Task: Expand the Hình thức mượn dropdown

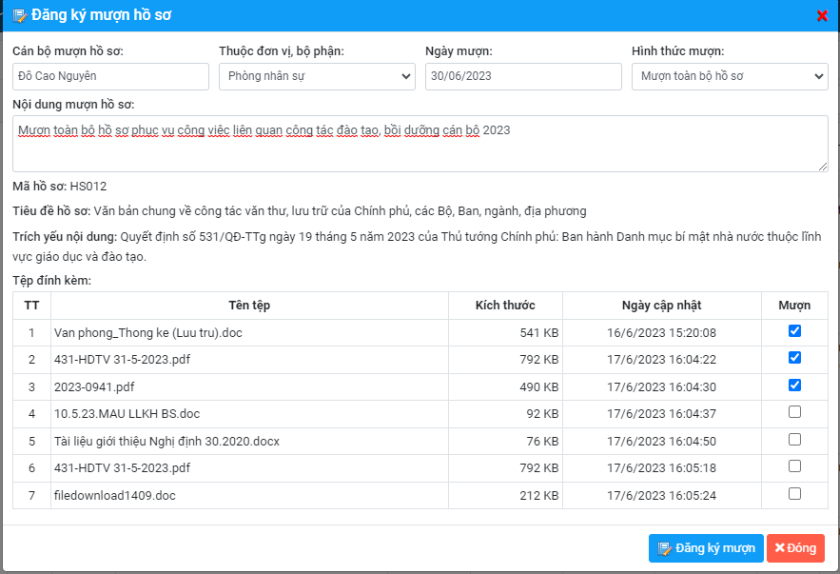Action: 729,76
